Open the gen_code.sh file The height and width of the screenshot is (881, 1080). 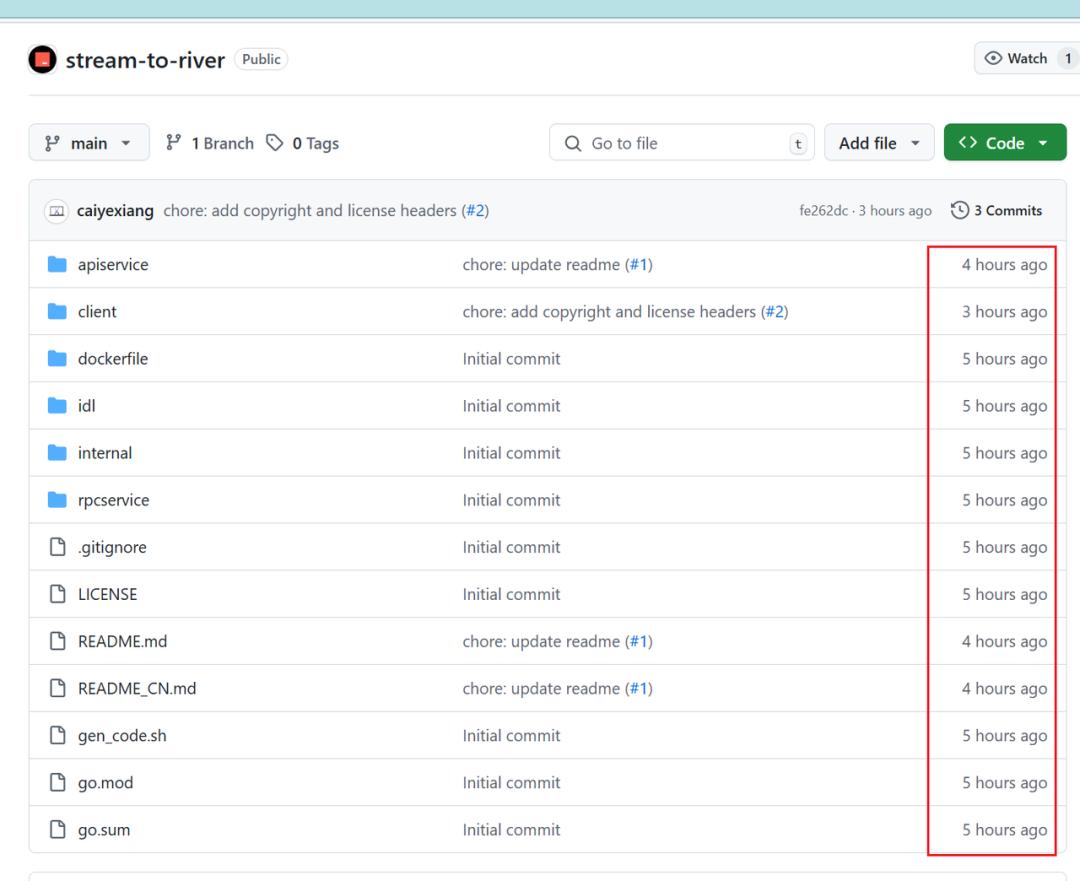pyautogui.click(x=122, y=736)
